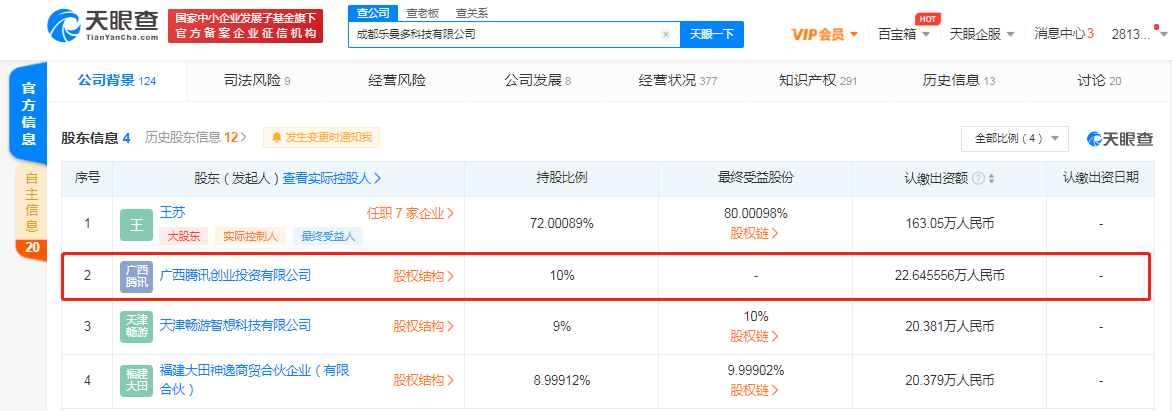The height and width of the screenshot is (411, 1172).
Task: Click the 72.00089% shareholding value
Action: (561, 223)
